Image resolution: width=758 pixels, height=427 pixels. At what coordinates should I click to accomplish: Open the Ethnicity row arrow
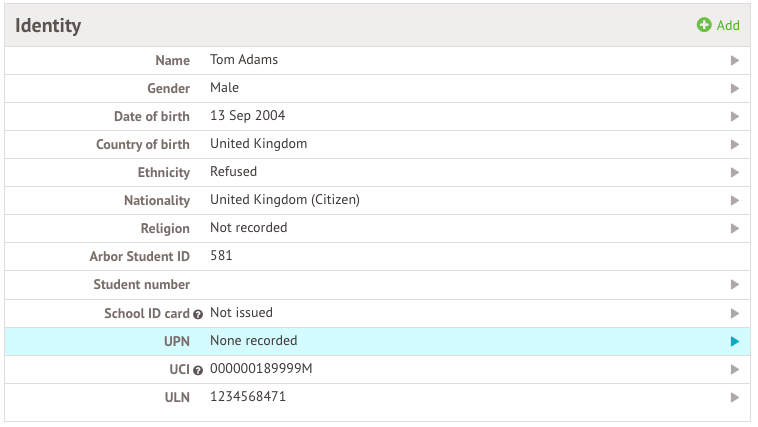coord(735,173)
